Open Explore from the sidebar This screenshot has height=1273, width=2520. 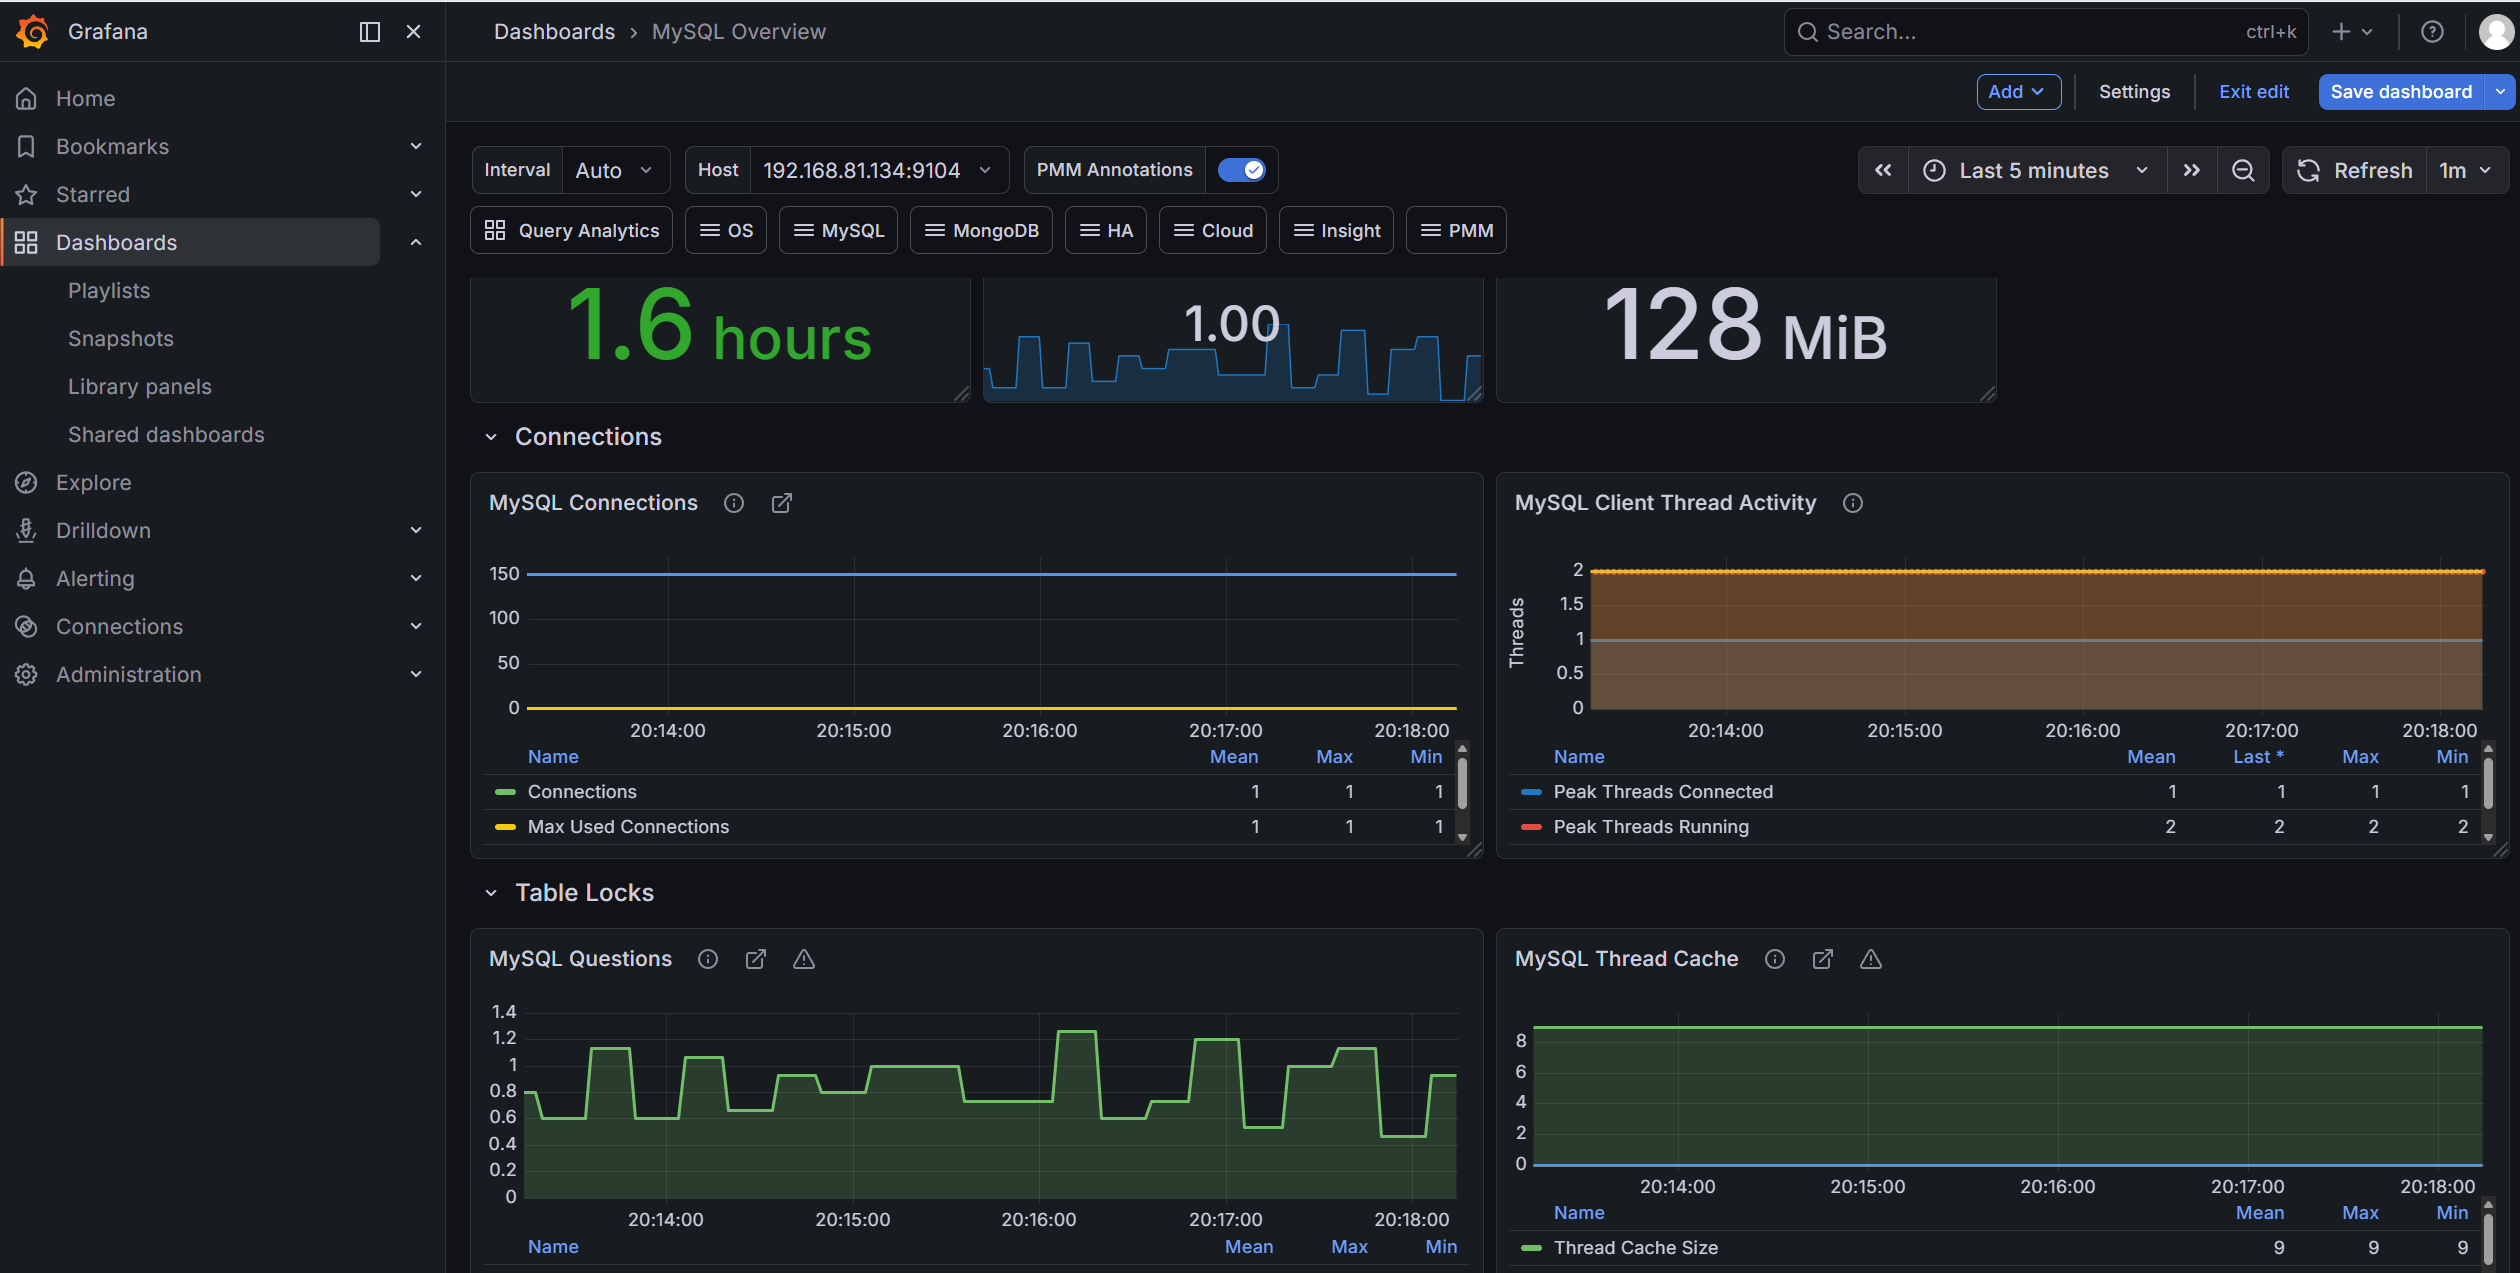pos(93,482)
